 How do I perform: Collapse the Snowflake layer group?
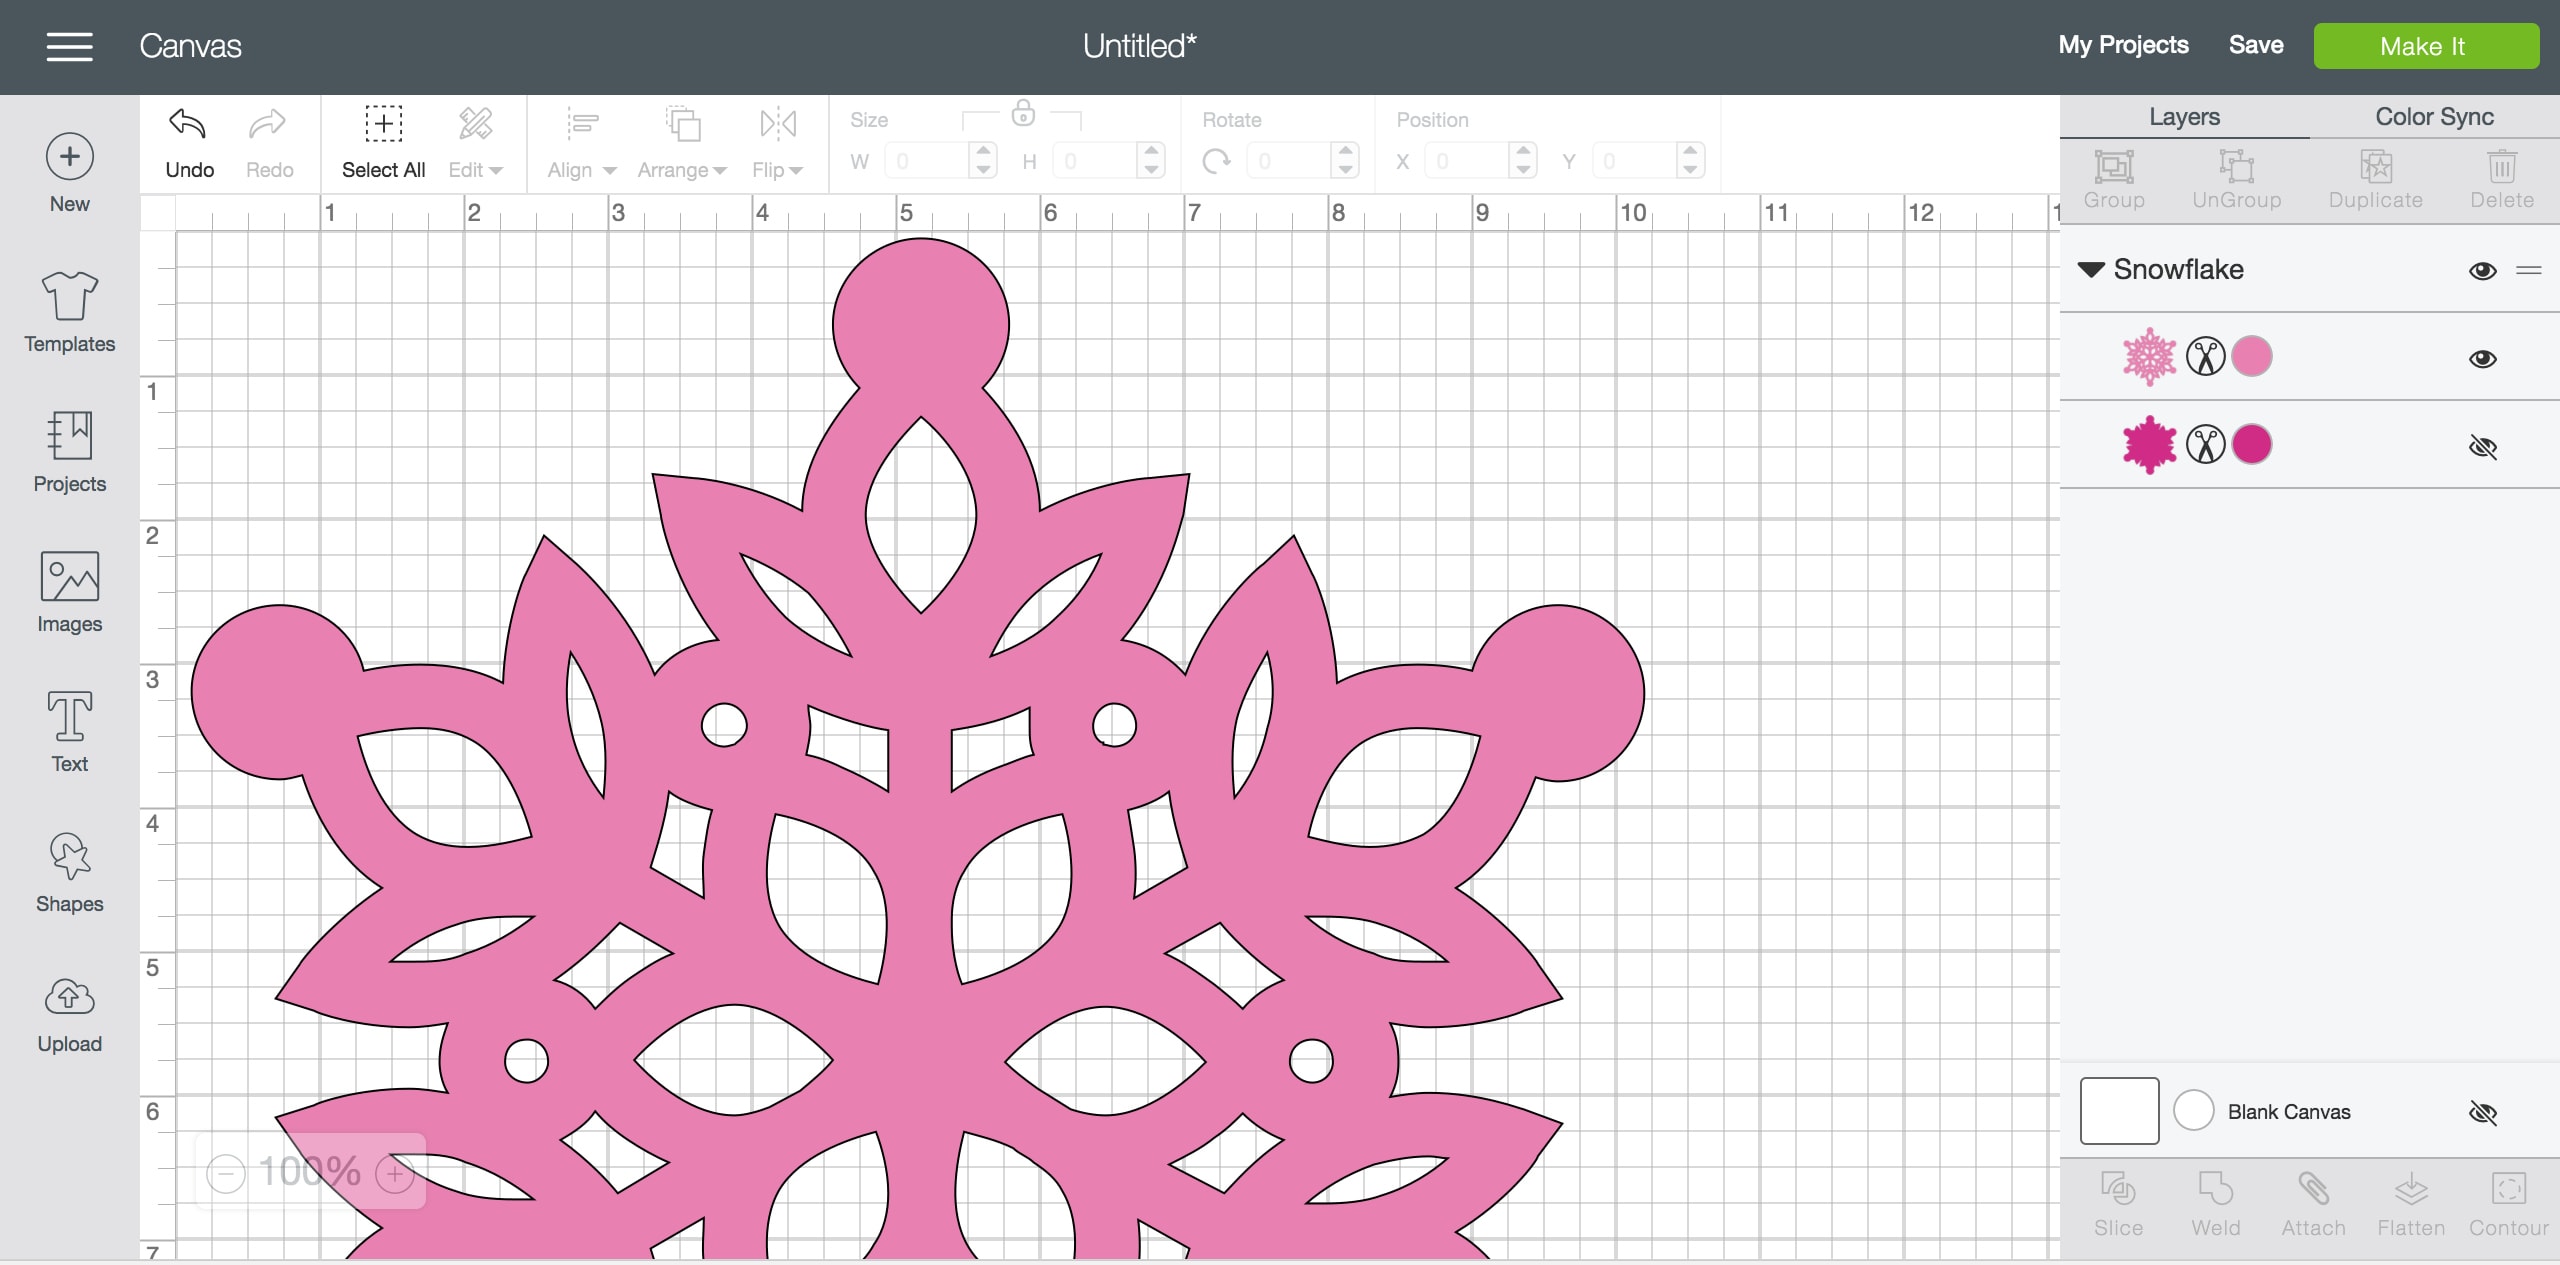2091,269
